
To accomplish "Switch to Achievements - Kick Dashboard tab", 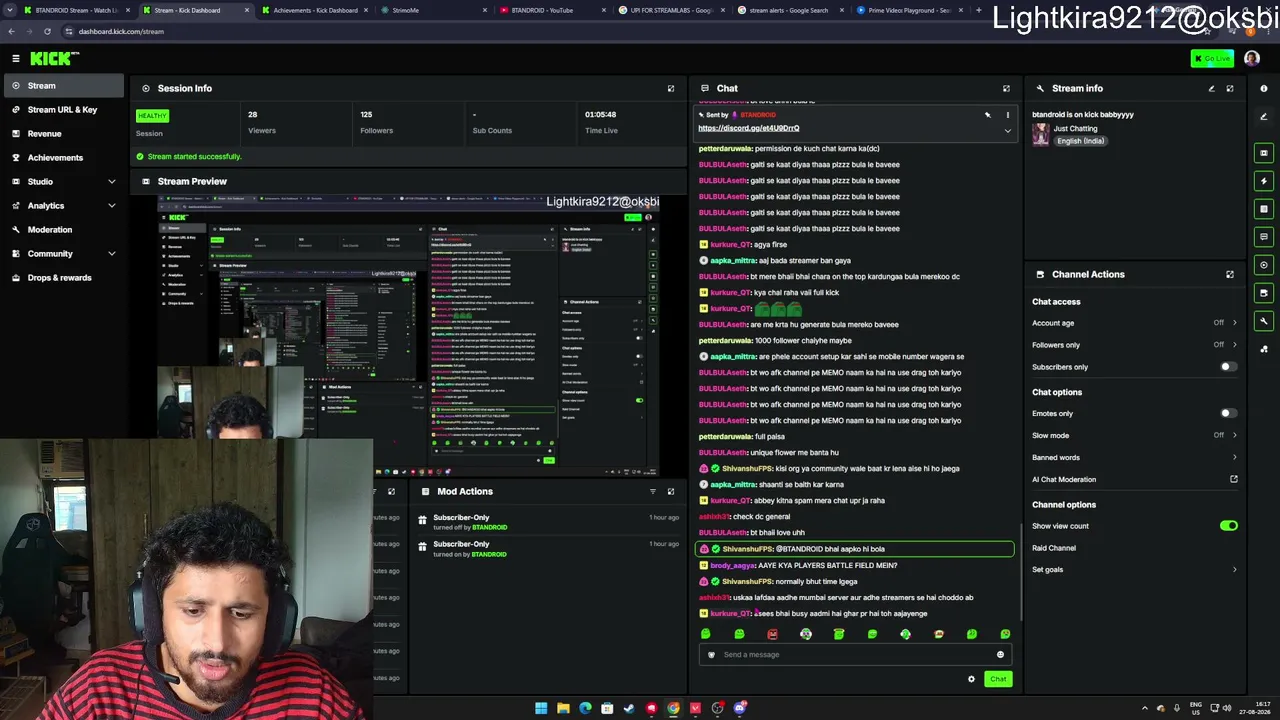I will 315,10.
